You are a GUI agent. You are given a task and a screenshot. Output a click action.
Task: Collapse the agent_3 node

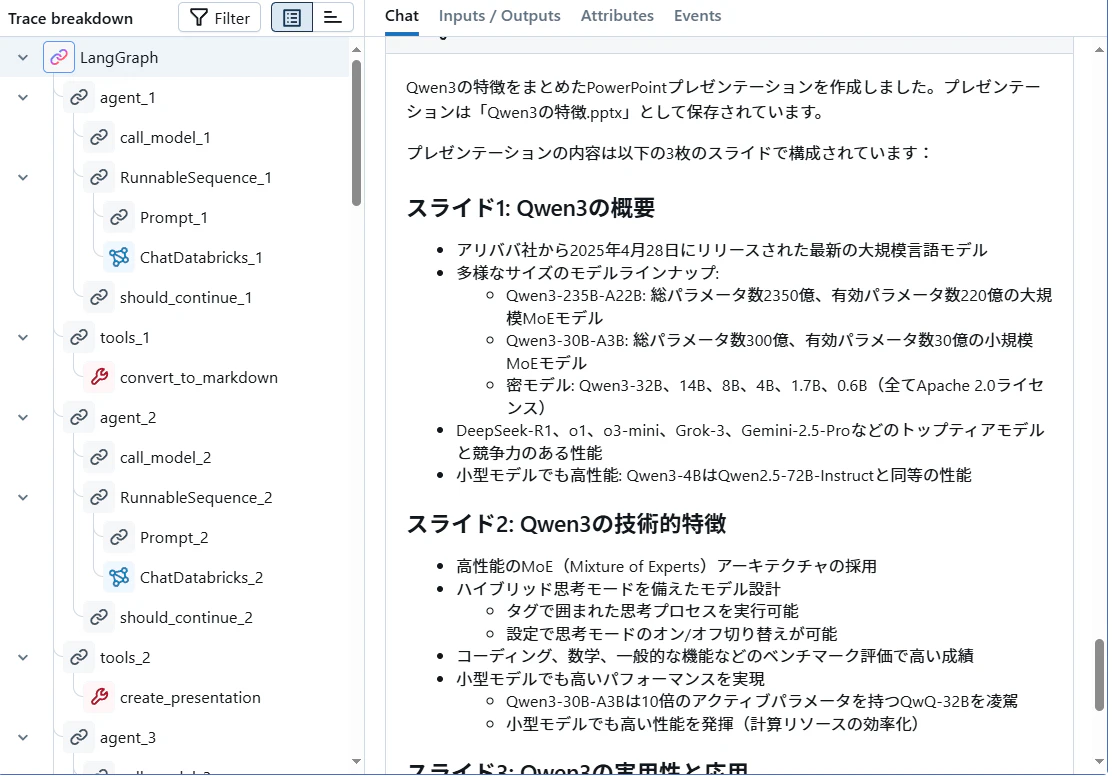pyautogui.click(x=23, y=737)
